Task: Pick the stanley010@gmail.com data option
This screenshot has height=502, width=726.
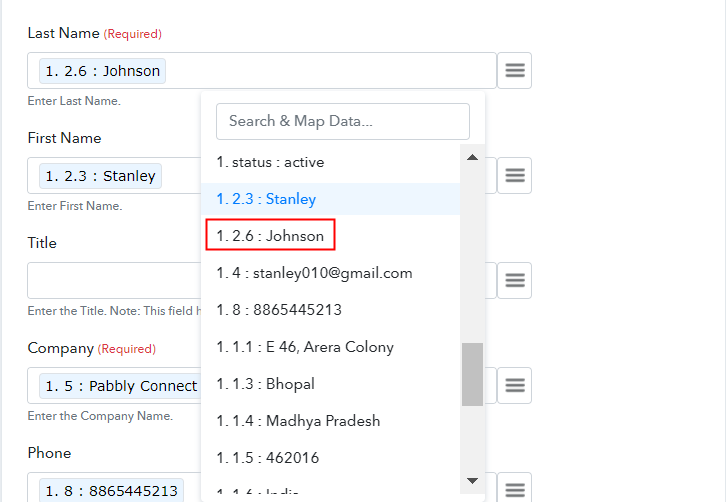Action: pos(314,273)
